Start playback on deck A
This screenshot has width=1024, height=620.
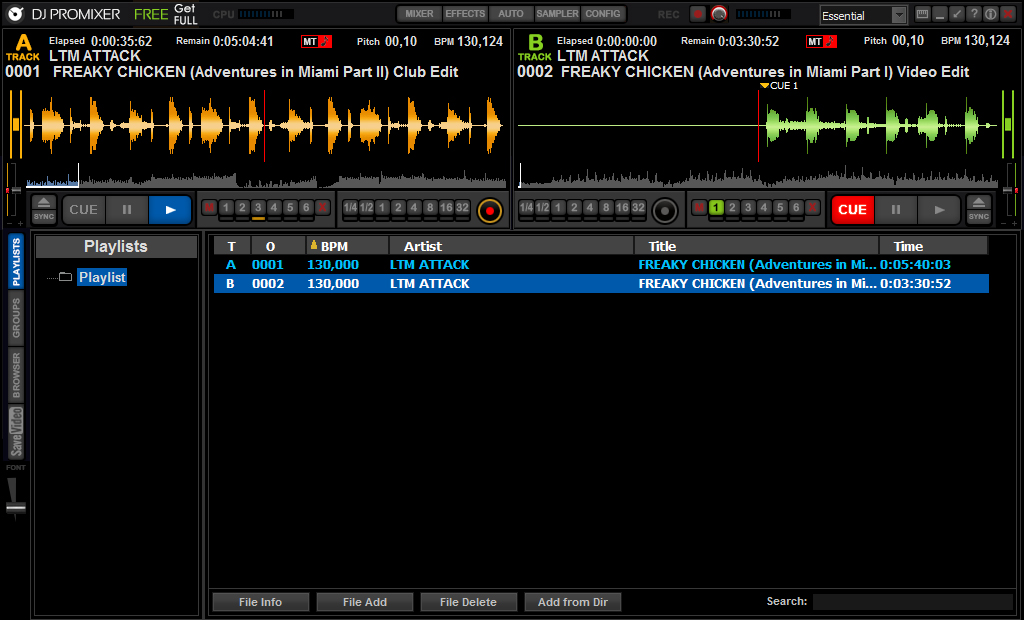(170, 210)
